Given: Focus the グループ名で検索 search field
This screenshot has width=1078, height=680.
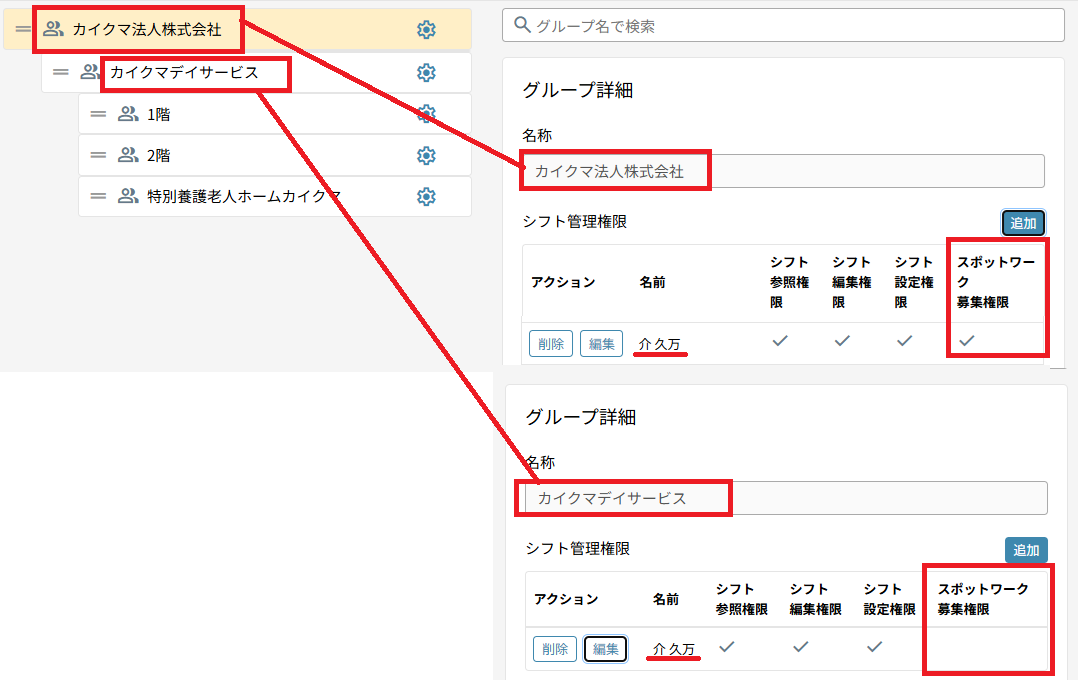Looking at the screenshot, I should coord(783,25).
